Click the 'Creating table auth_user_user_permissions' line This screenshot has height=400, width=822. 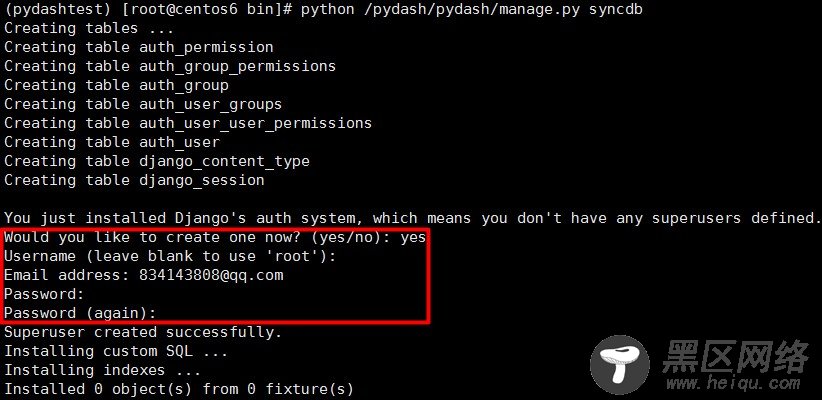(188, 123)
